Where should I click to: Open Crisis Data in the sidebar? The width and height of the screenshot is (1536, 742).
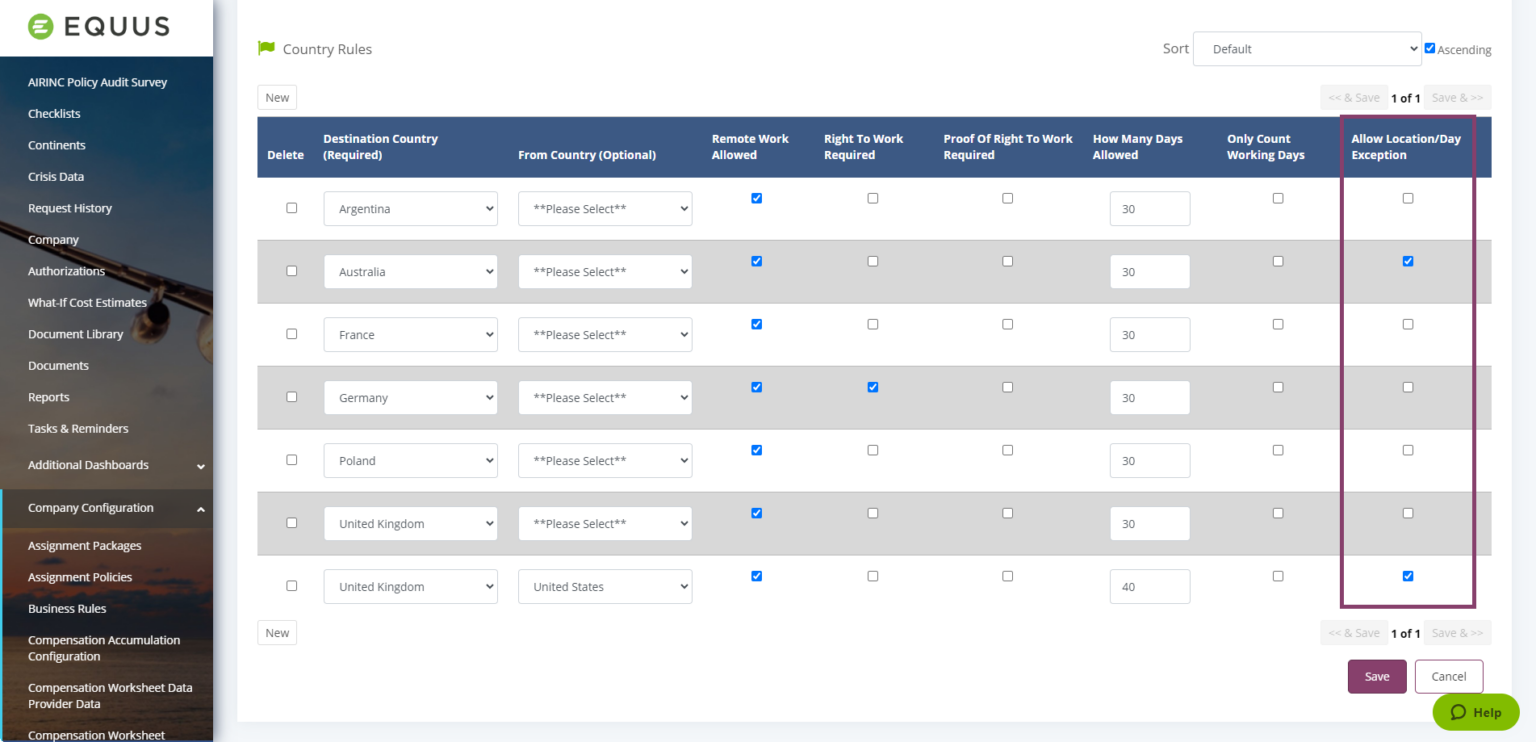point(56,177)
